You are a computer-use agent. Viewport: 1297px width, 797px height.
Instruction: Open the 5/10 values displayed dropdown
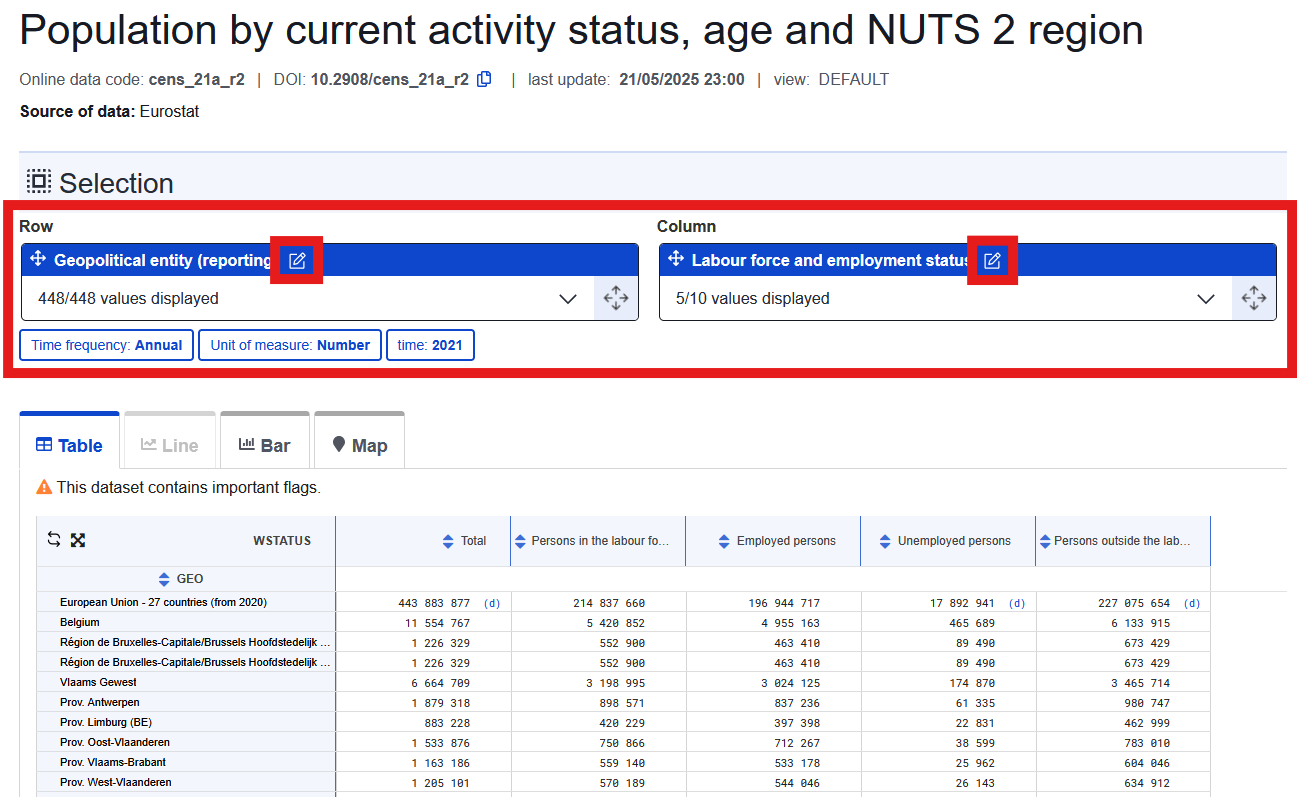(1205, 298)
